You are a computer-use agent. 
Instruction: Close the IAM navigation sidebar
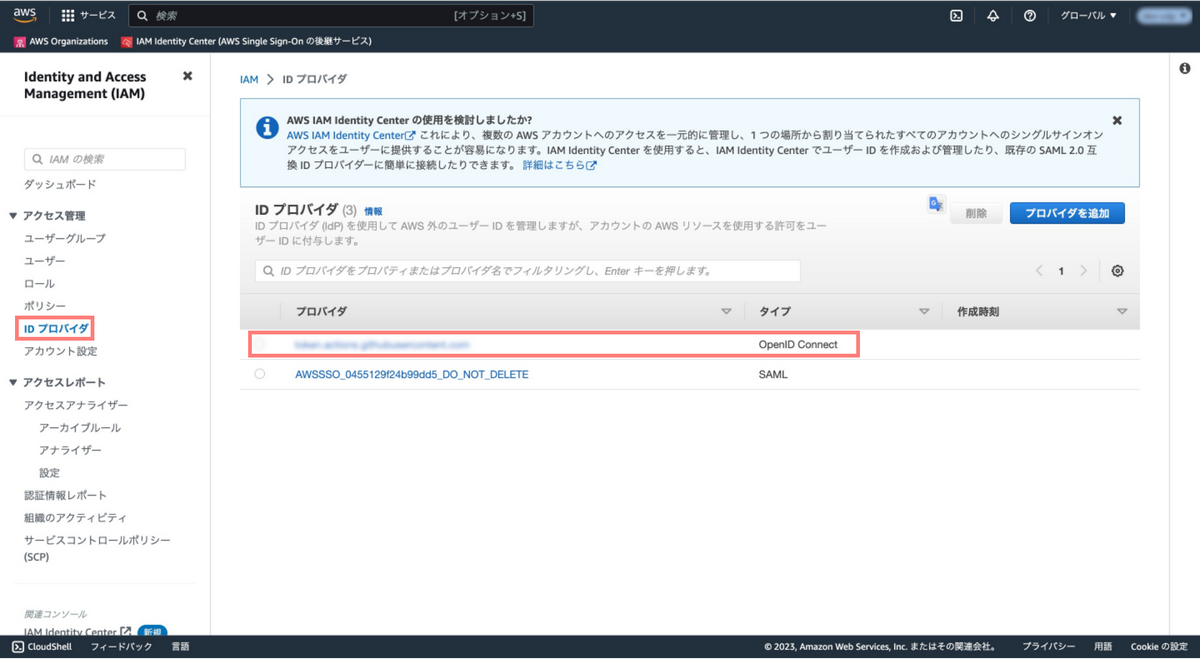pyautogui.click(x=187, y=76)
